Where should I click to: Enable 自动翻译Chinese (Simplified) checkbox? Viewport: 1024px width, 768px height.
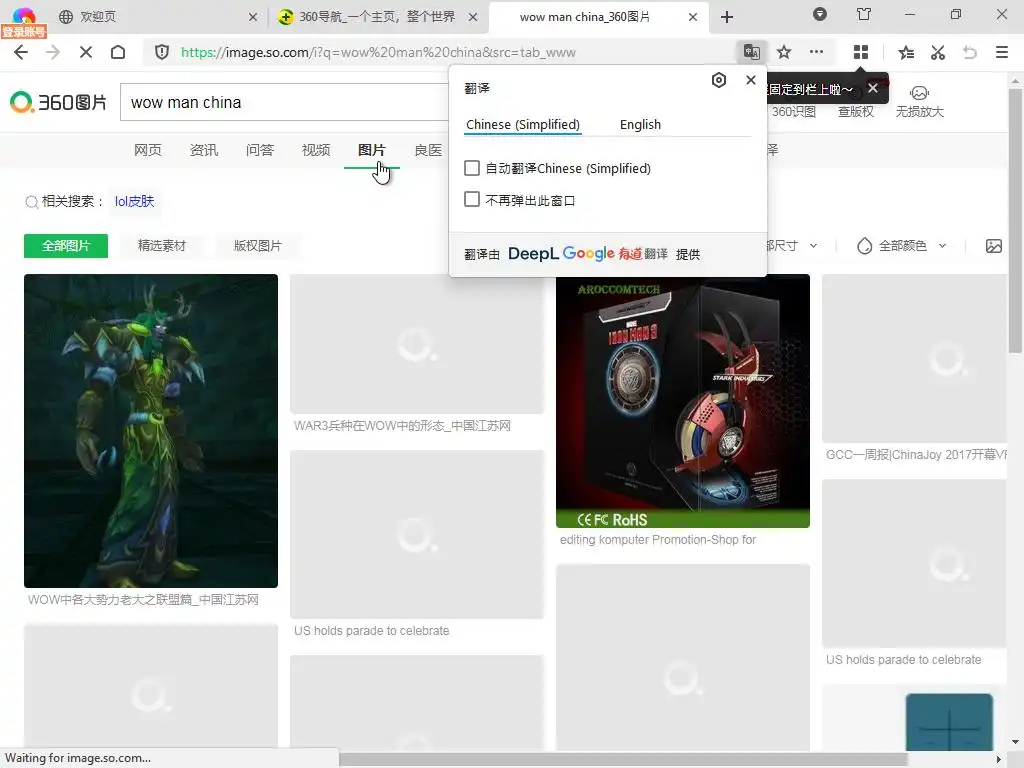pos(472,168)
